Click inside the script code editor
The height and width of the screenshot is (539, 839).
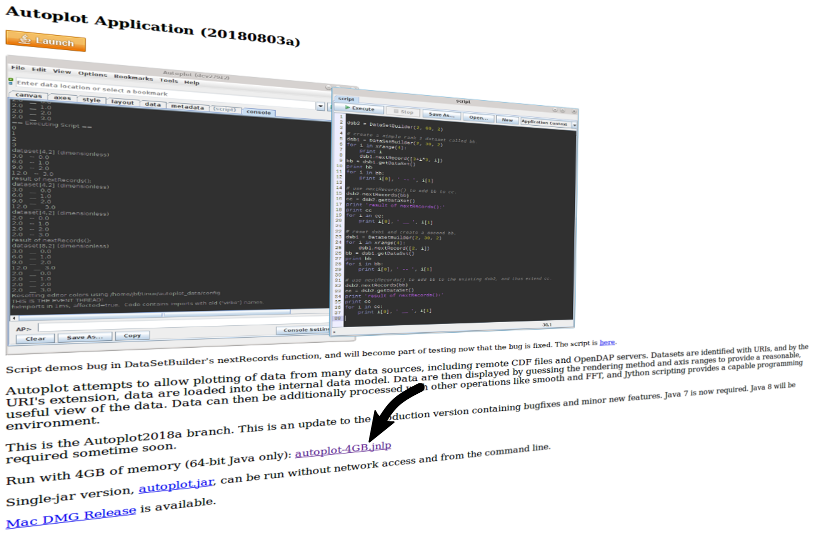[x=460, y=219]
